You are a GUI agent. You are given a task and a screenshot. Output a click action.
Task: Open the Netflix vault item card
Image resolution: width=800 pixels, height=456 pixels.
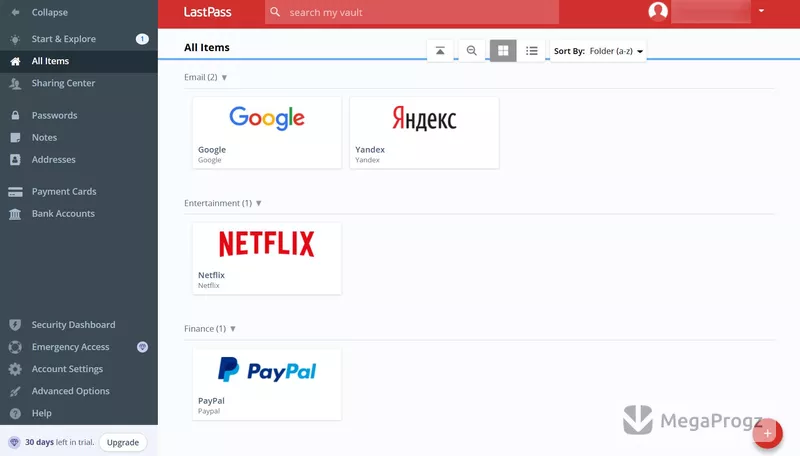coord(267,258)
